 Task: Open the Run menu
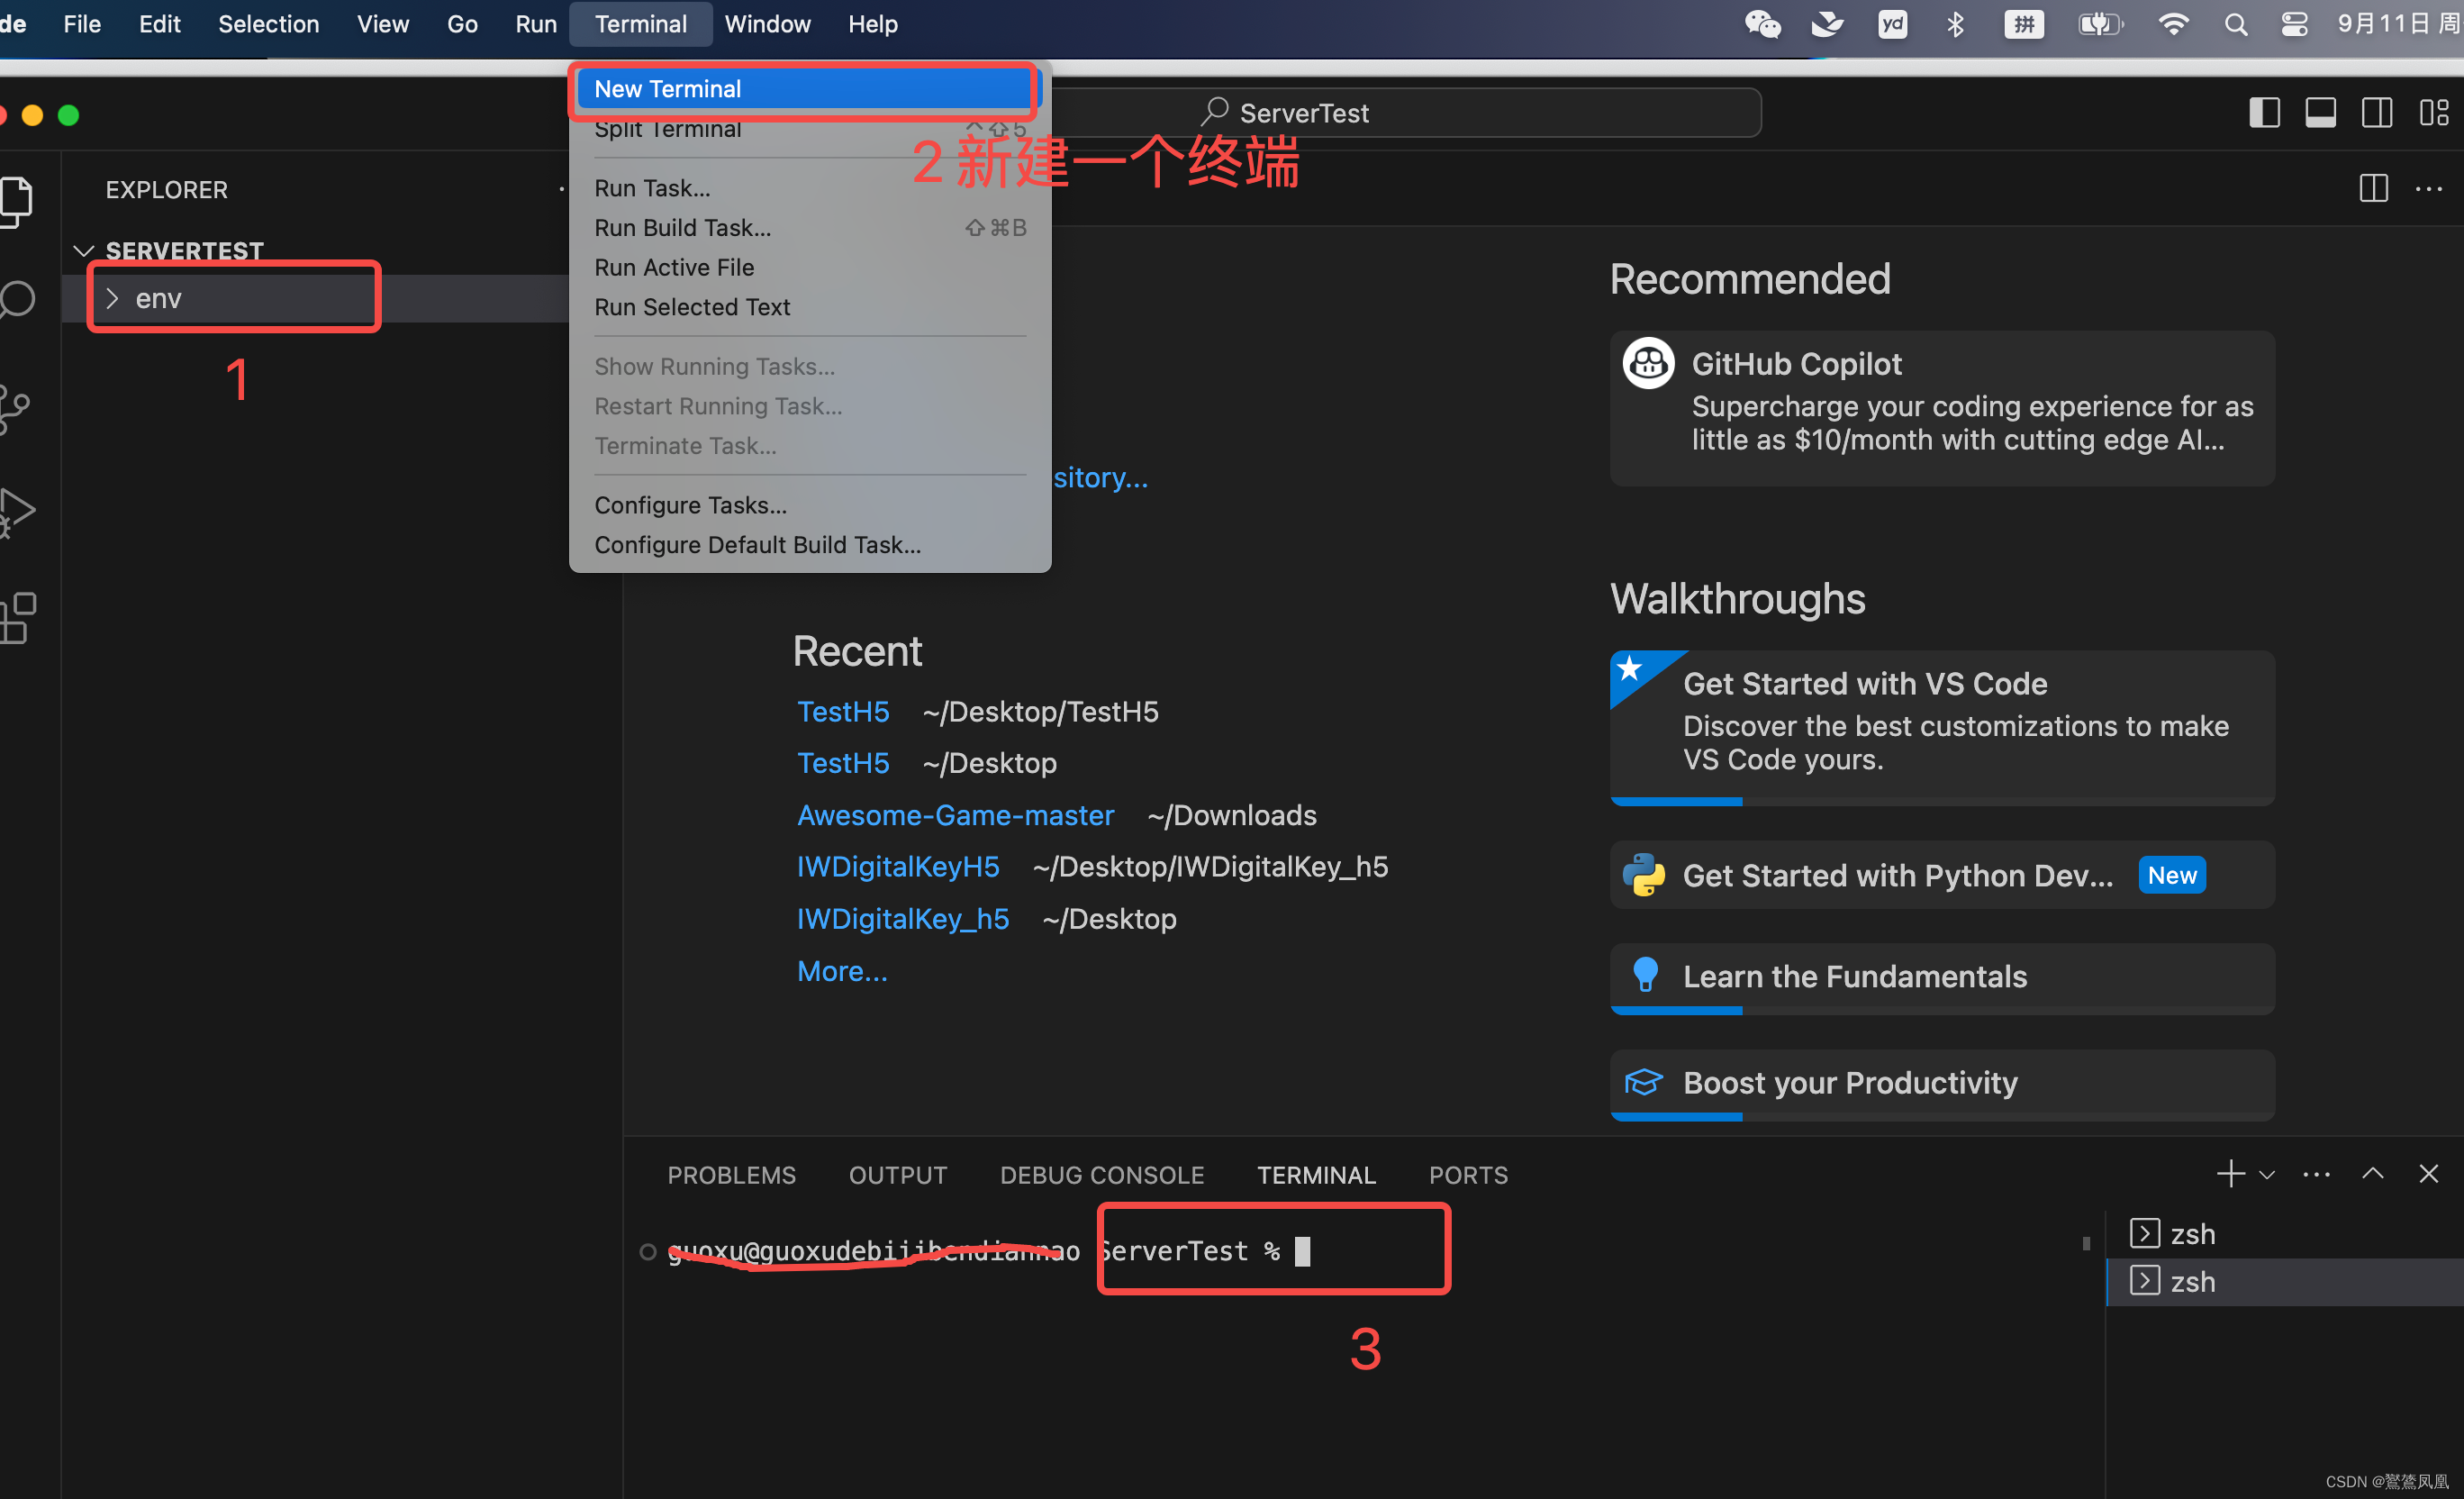(x=536, y=24)
